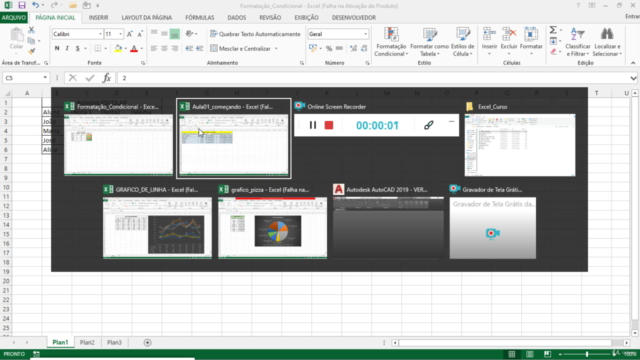Open the ARQUIVO tab
This screenshot has width=640, height=360.
pos(13,18)
